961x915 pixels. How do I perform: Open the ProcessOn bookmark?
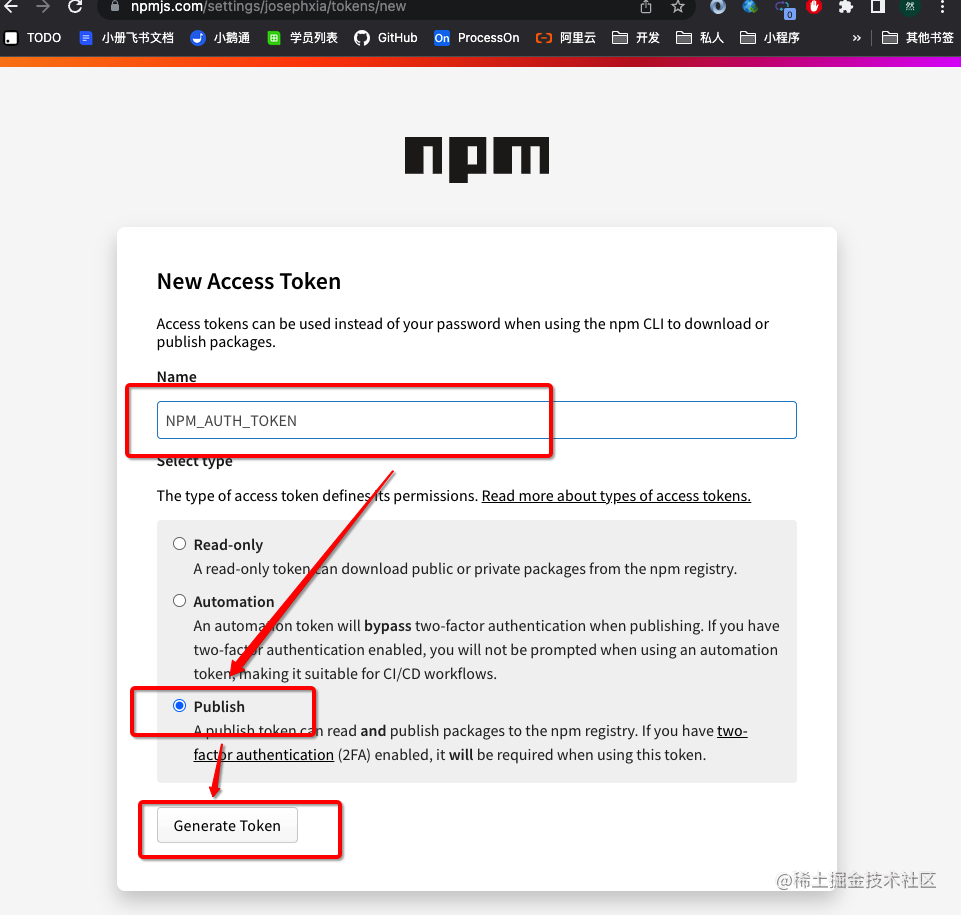476,38
